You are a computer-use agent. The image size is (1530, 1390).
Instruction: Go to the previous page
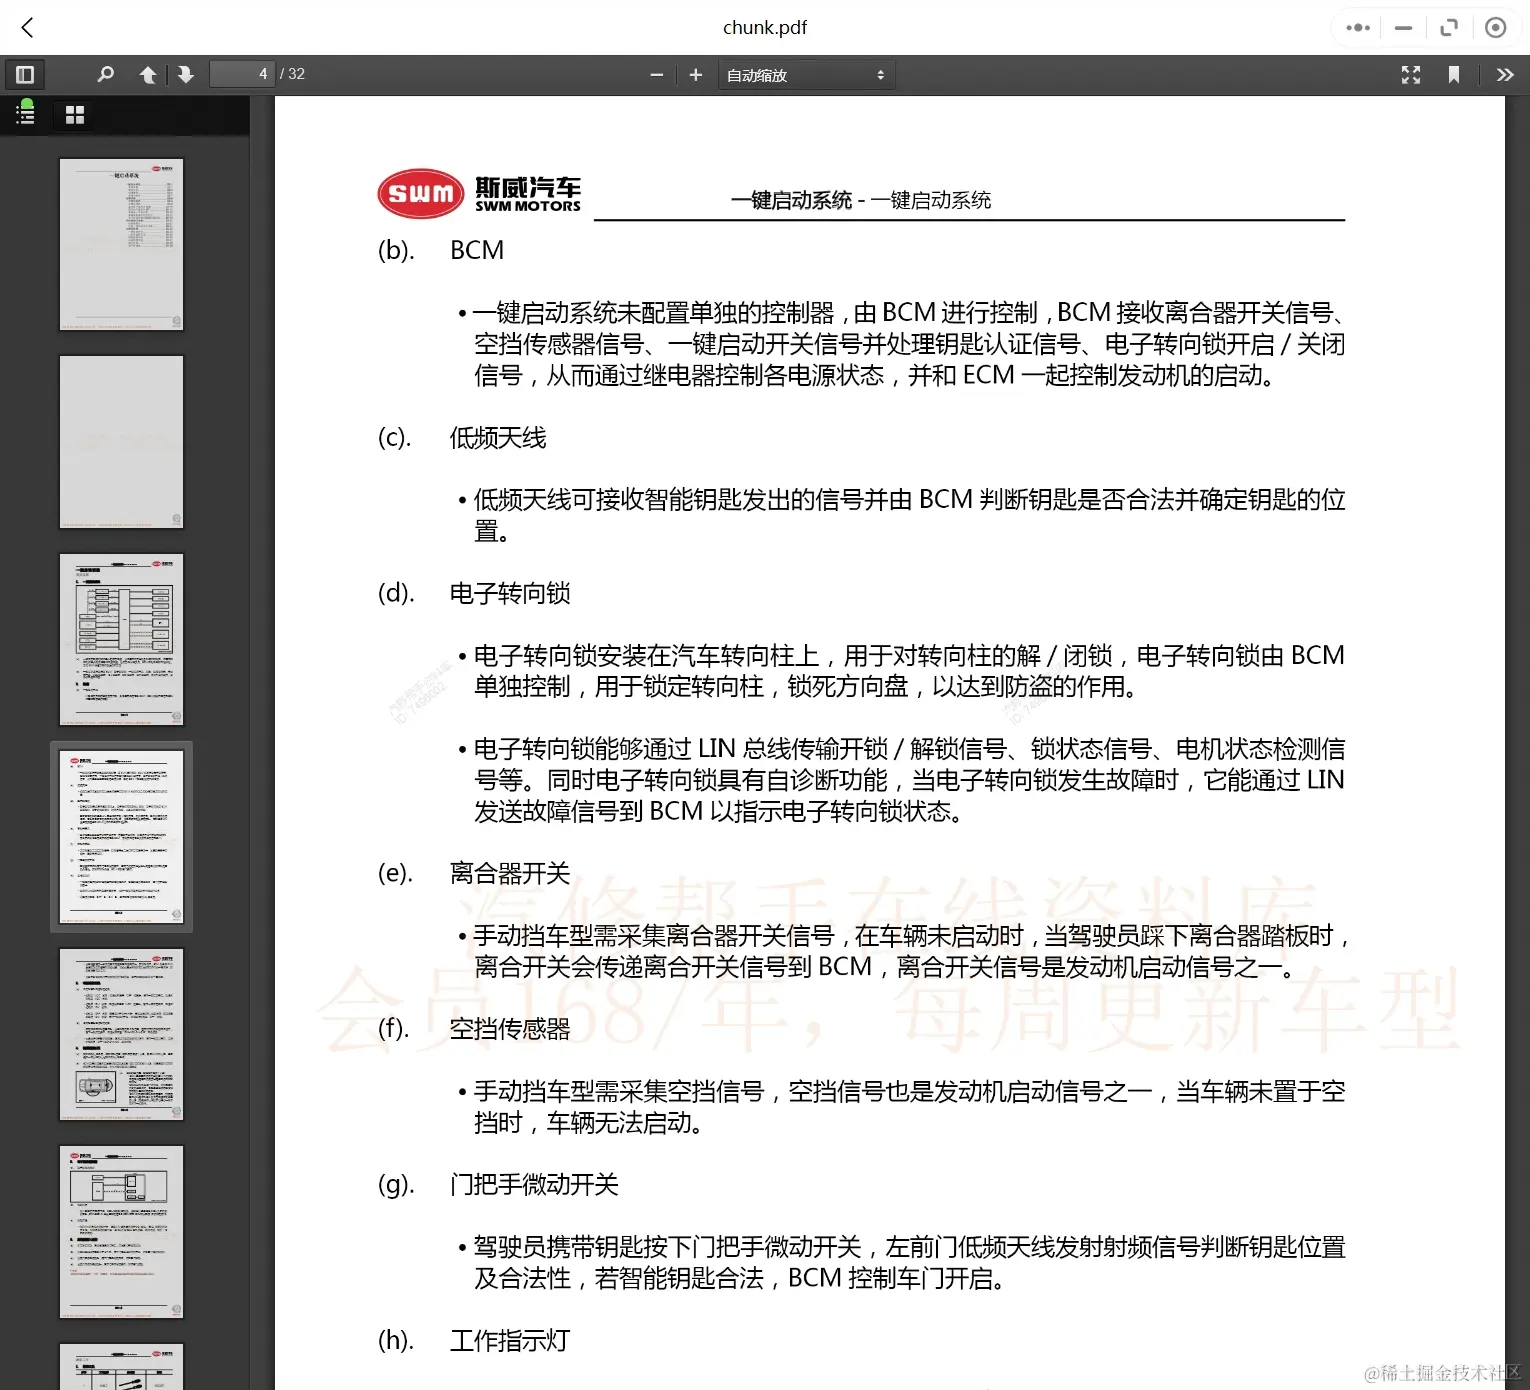point(148,74)
